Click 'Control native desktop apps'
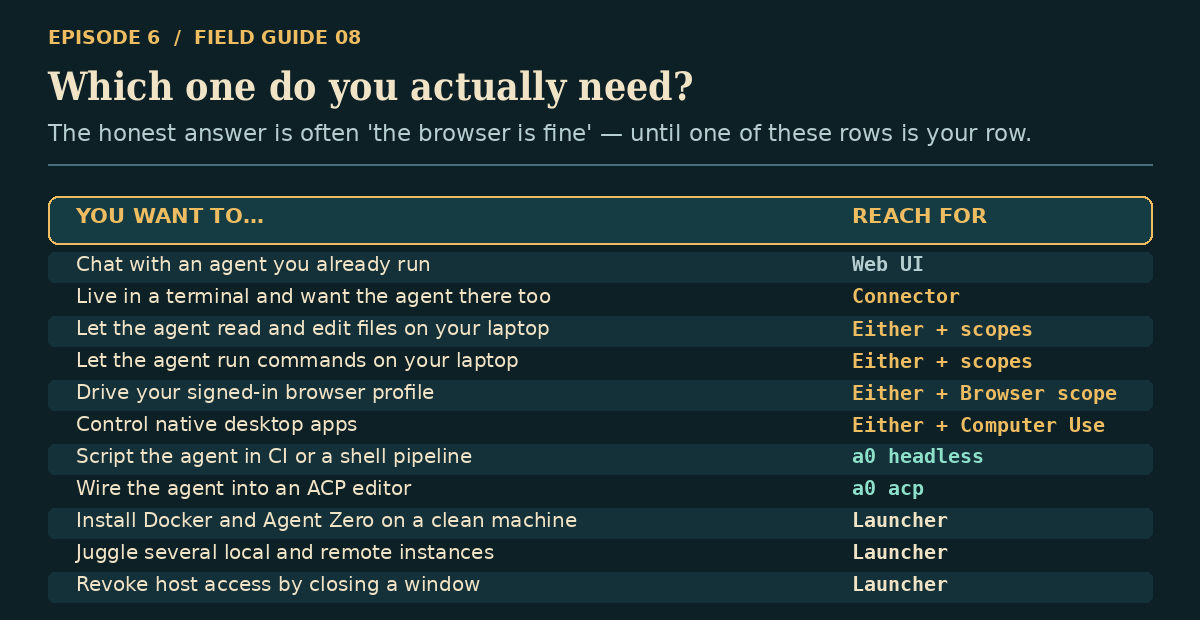 pyautogui.click(x=216, y=425)
